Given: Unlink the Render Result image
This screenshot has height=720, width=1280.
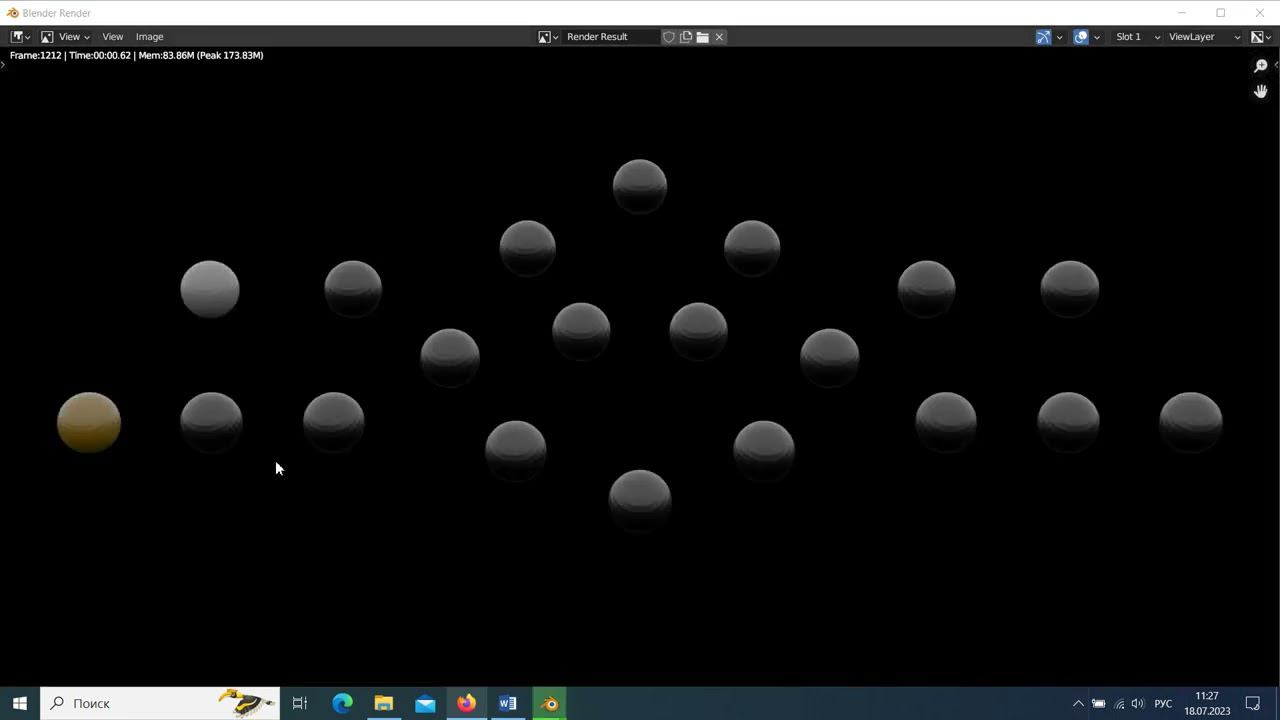Looking at the screenshot, I should click(719, 37).
